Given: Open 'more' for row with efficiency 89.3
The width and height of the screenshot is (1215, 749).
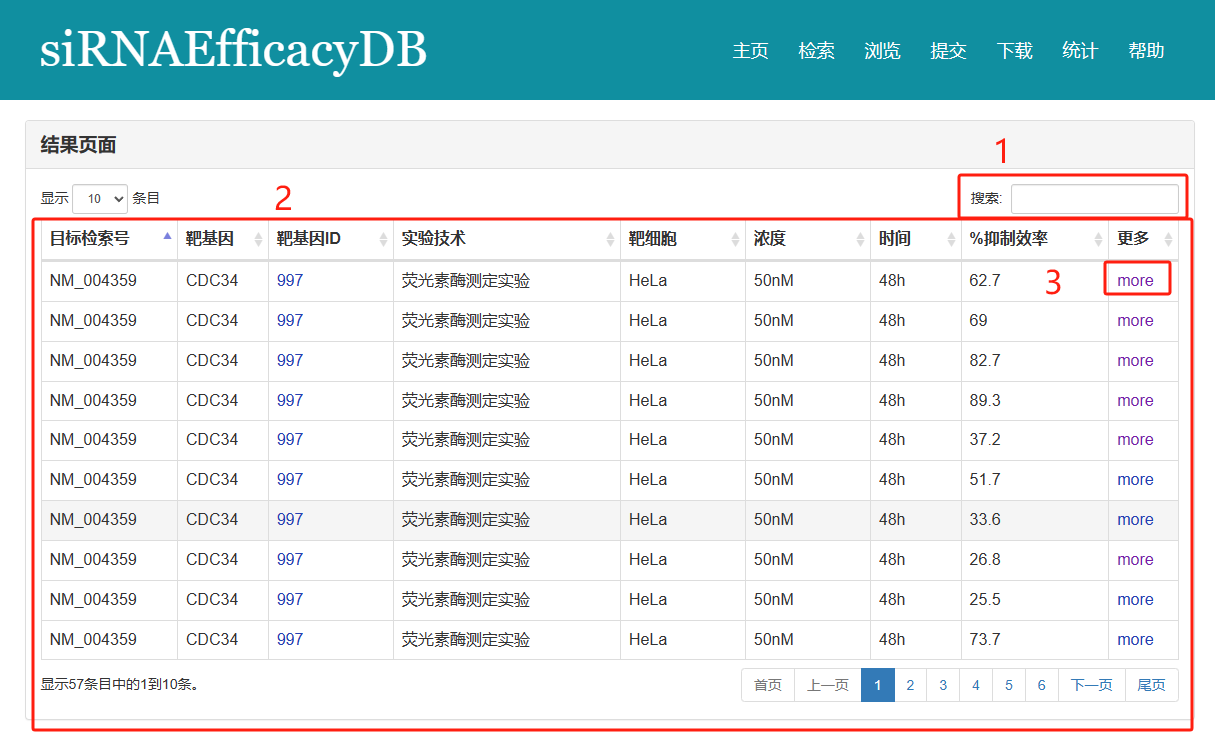Looking at the screenshot, I should click(x=1135, y=401).
